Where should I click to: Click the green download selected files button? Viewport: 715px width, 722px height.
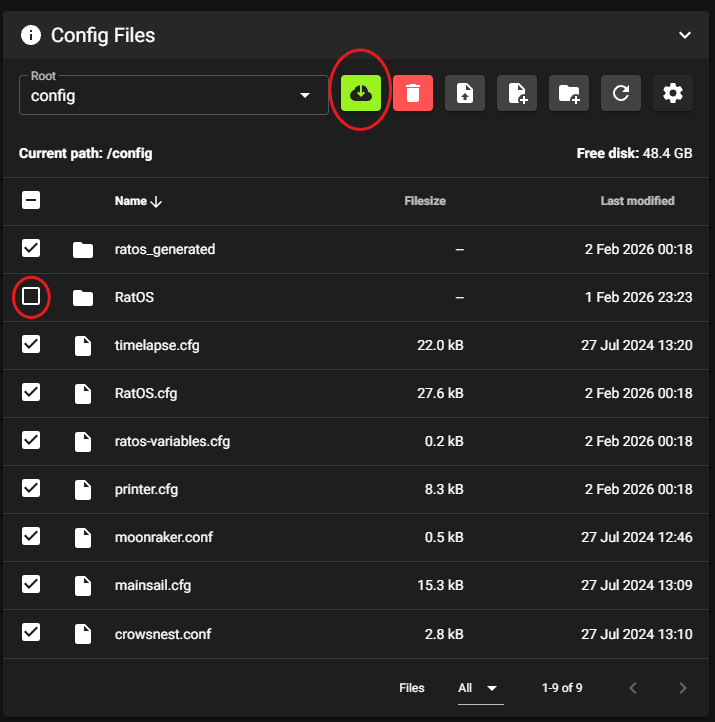360,93
